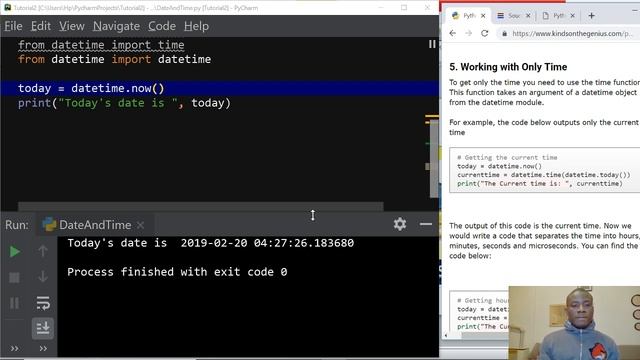Click the browser forward arrow
This screenshot has height=360, width=640.
[468, 33]
